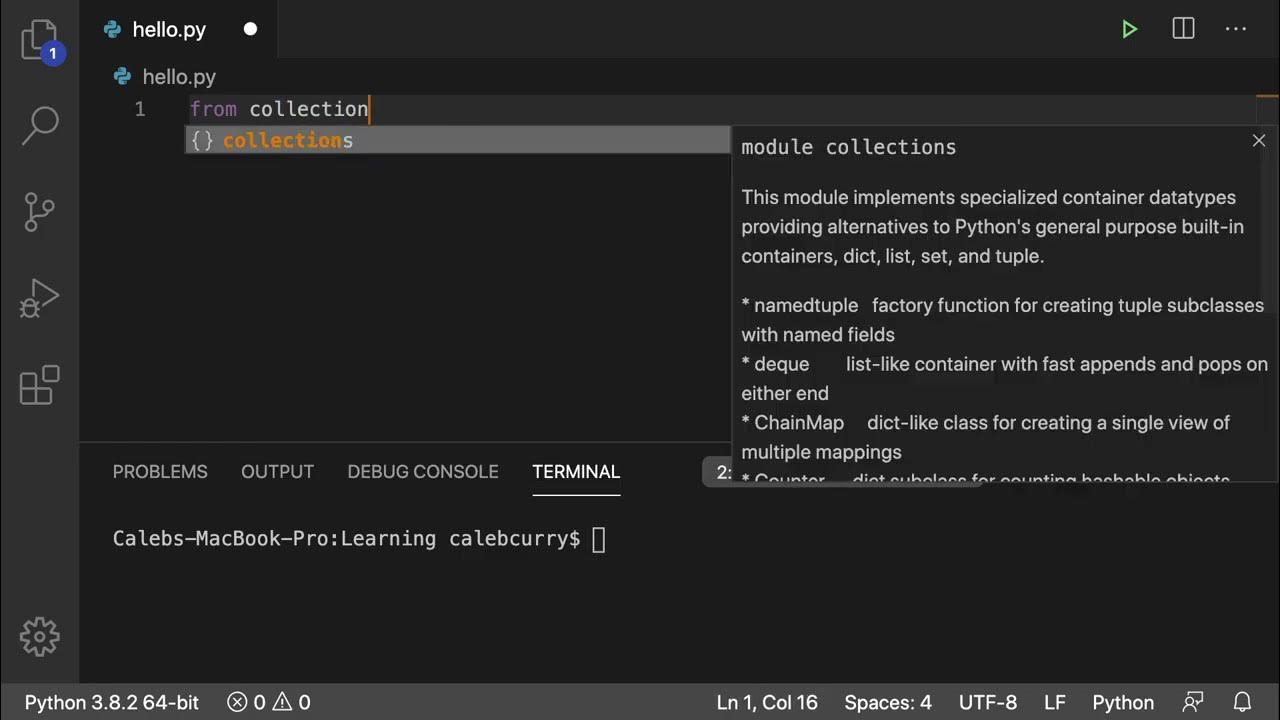The height and width of the screenshot is (720, 1280).
Task: Open the Search view icon
Action: click(x=40, y=124)
